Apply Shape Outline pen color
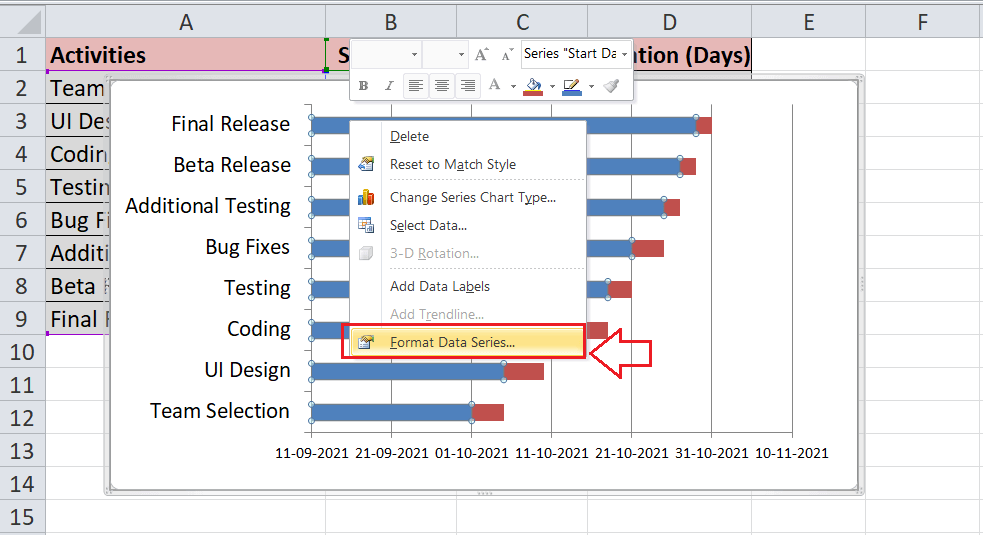 tap(572, 86)
